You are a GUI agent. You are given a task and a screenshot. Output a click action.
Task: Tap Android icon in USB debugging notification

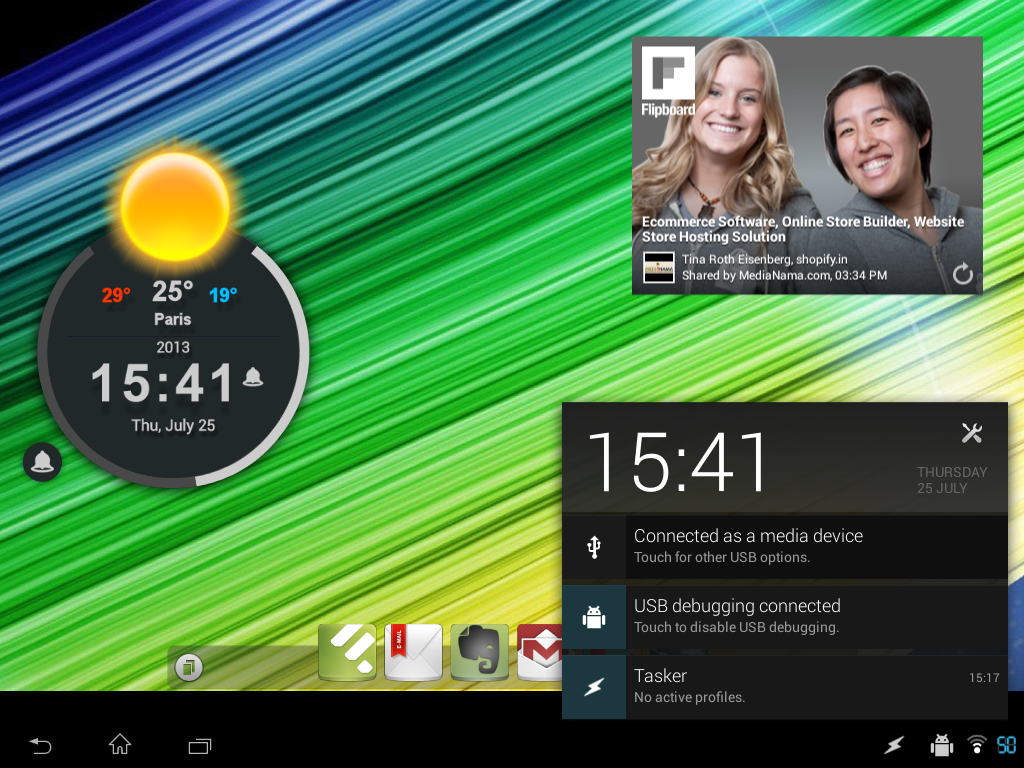click(x=594, y=616)
